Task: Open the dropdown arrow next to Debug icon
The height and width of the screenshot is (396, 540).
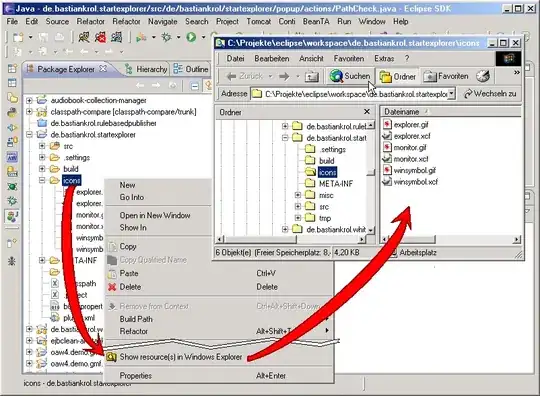Action: pyautogui.click(x=178, y=37)
